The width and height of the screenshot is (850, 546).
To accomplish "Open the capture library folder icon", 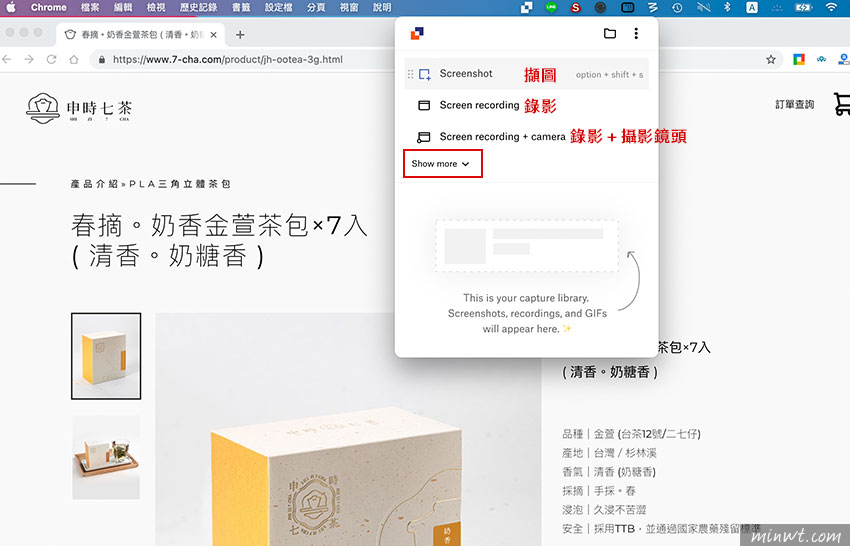I will pyautogui.click(x=610, y=34).
